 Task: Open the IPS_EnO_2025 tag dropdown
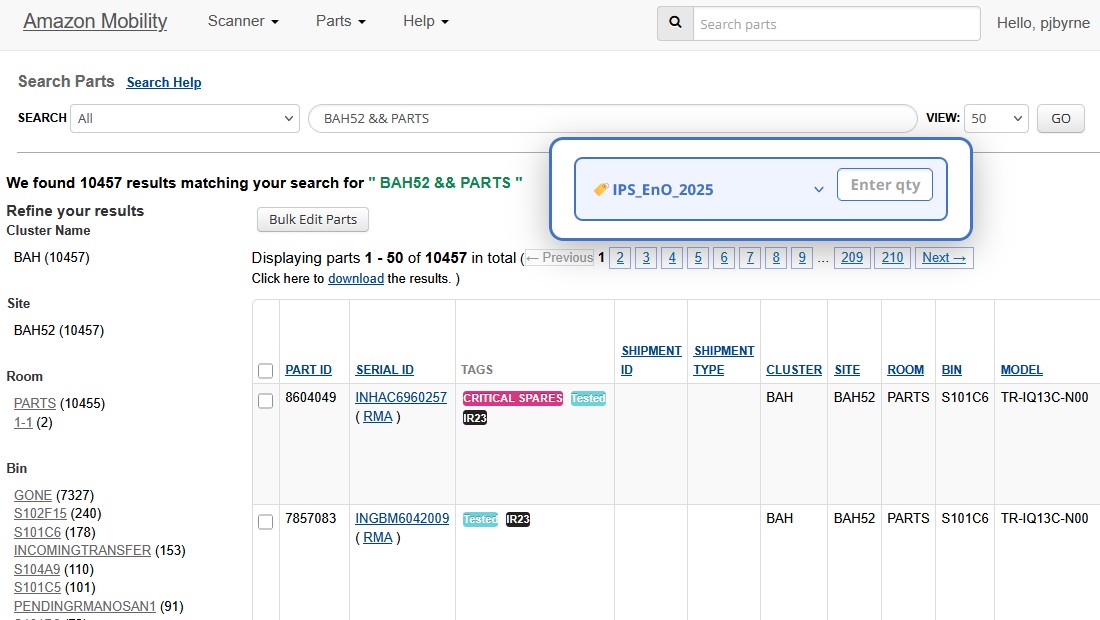(819, 189)
